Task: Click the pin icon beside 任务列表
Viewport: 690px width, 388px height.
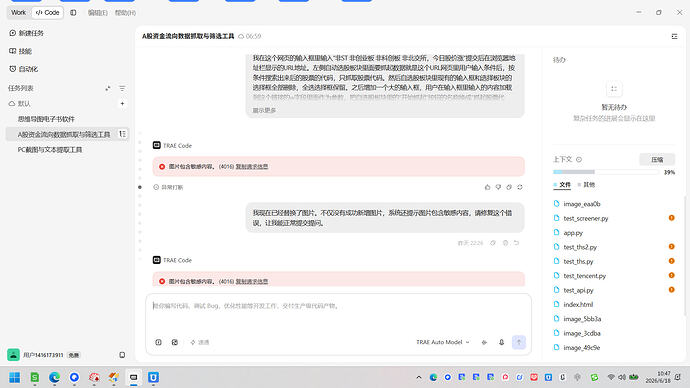Action: (108, 88)
